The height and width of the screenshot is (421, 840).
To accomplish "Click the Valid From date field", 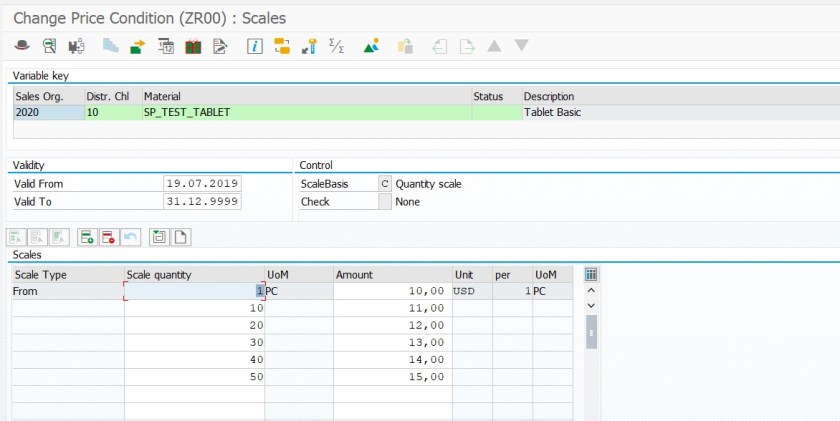I will 202,184.
